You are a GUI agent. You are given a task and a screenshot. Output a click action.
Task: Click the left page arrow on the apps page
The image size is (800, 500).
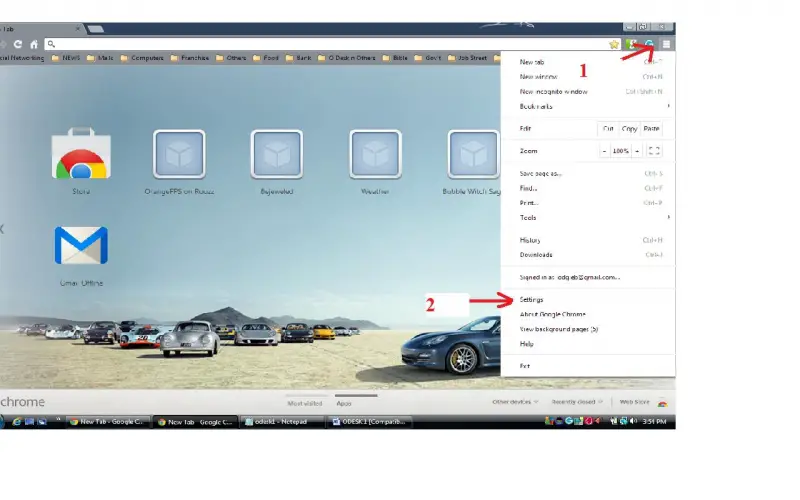click(3, 229)
